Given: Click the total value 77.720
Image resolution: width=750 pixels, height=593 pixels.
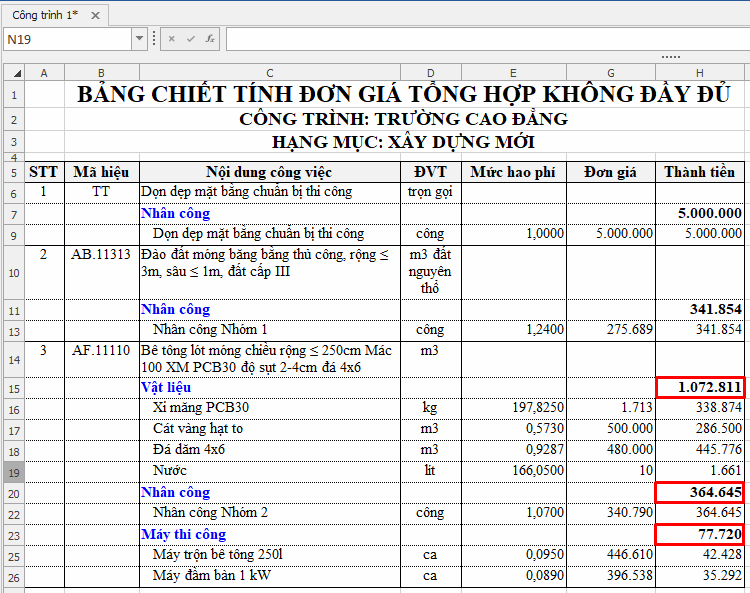Looking at the screenshot, I should [x=700, y=535].
